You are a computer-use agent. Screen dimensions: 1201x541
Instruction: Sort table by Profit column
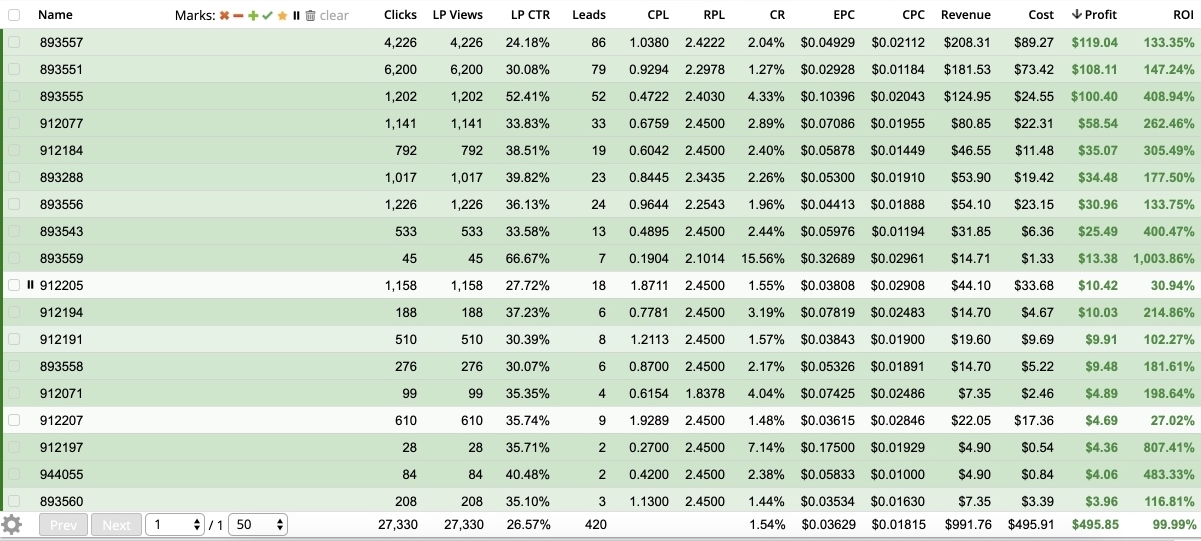[1099, 15]
